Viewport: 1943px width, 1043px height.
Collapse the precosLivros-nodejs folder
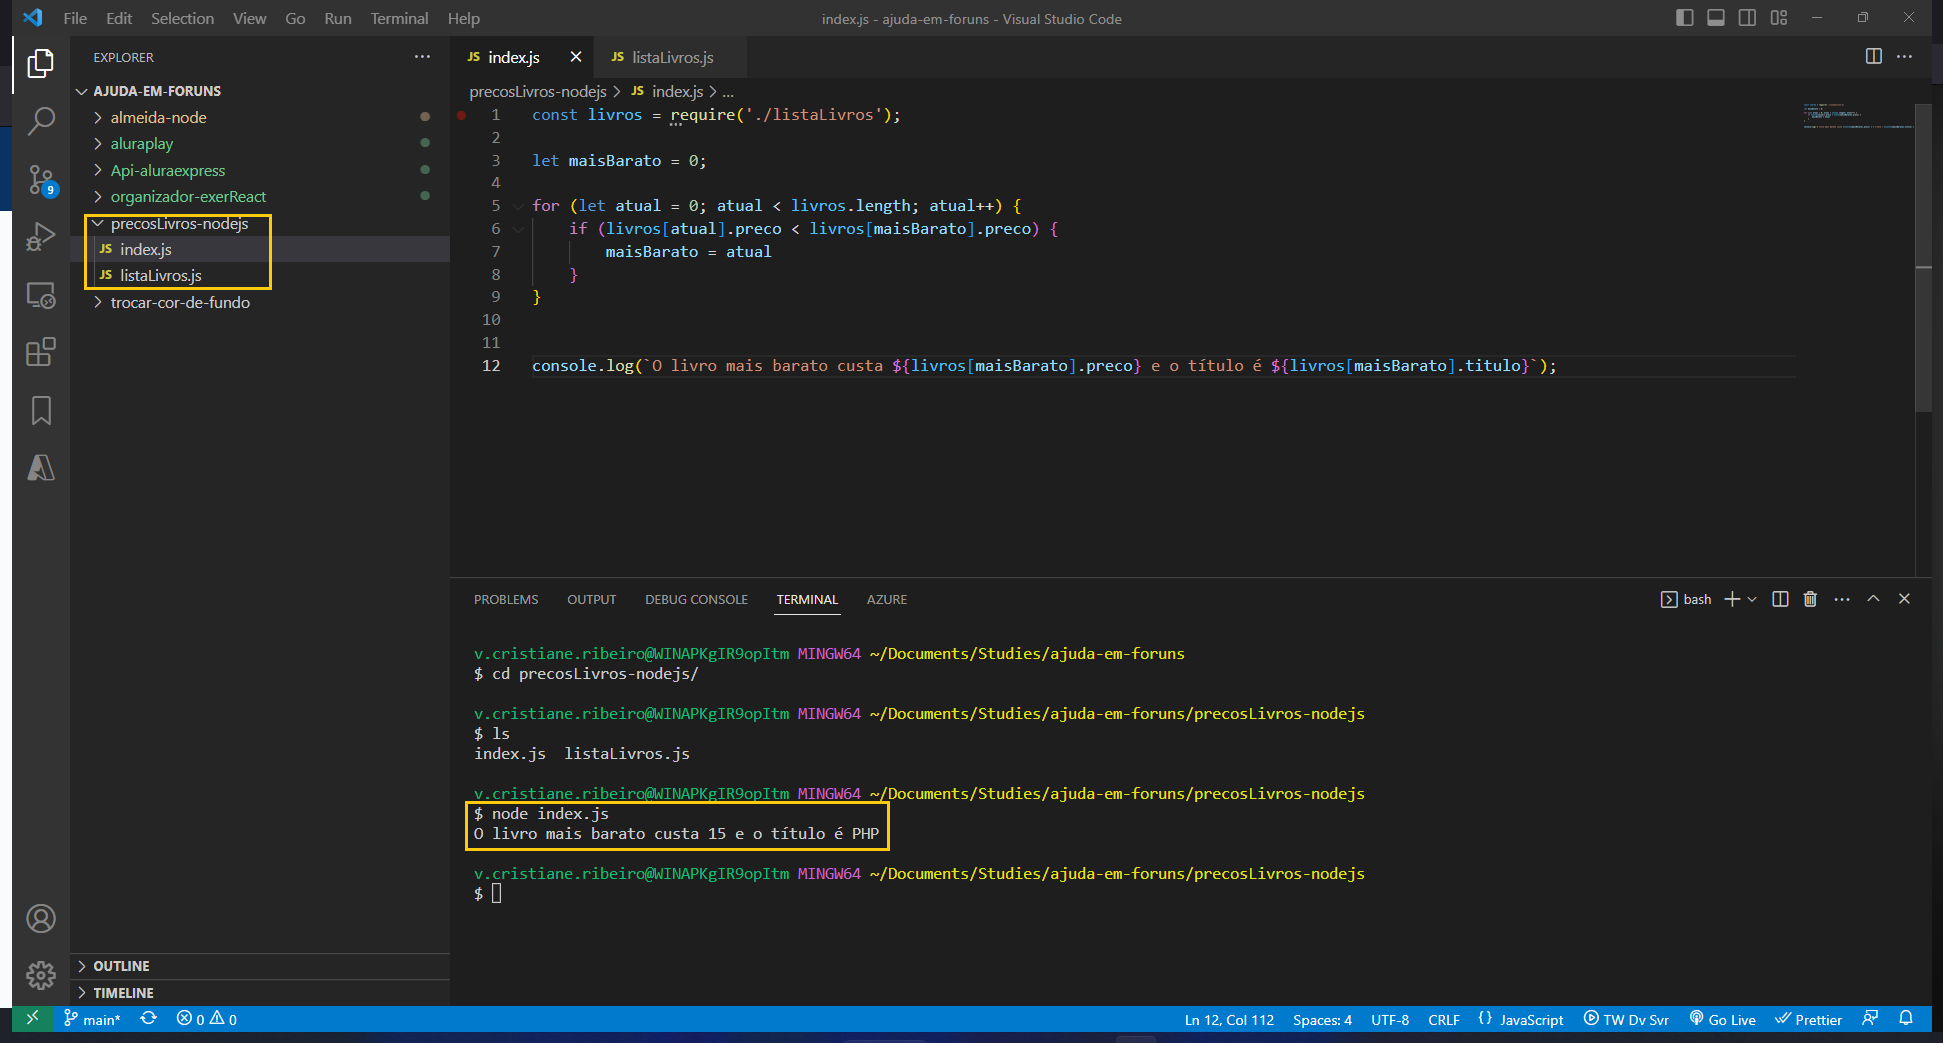point(260,223)
